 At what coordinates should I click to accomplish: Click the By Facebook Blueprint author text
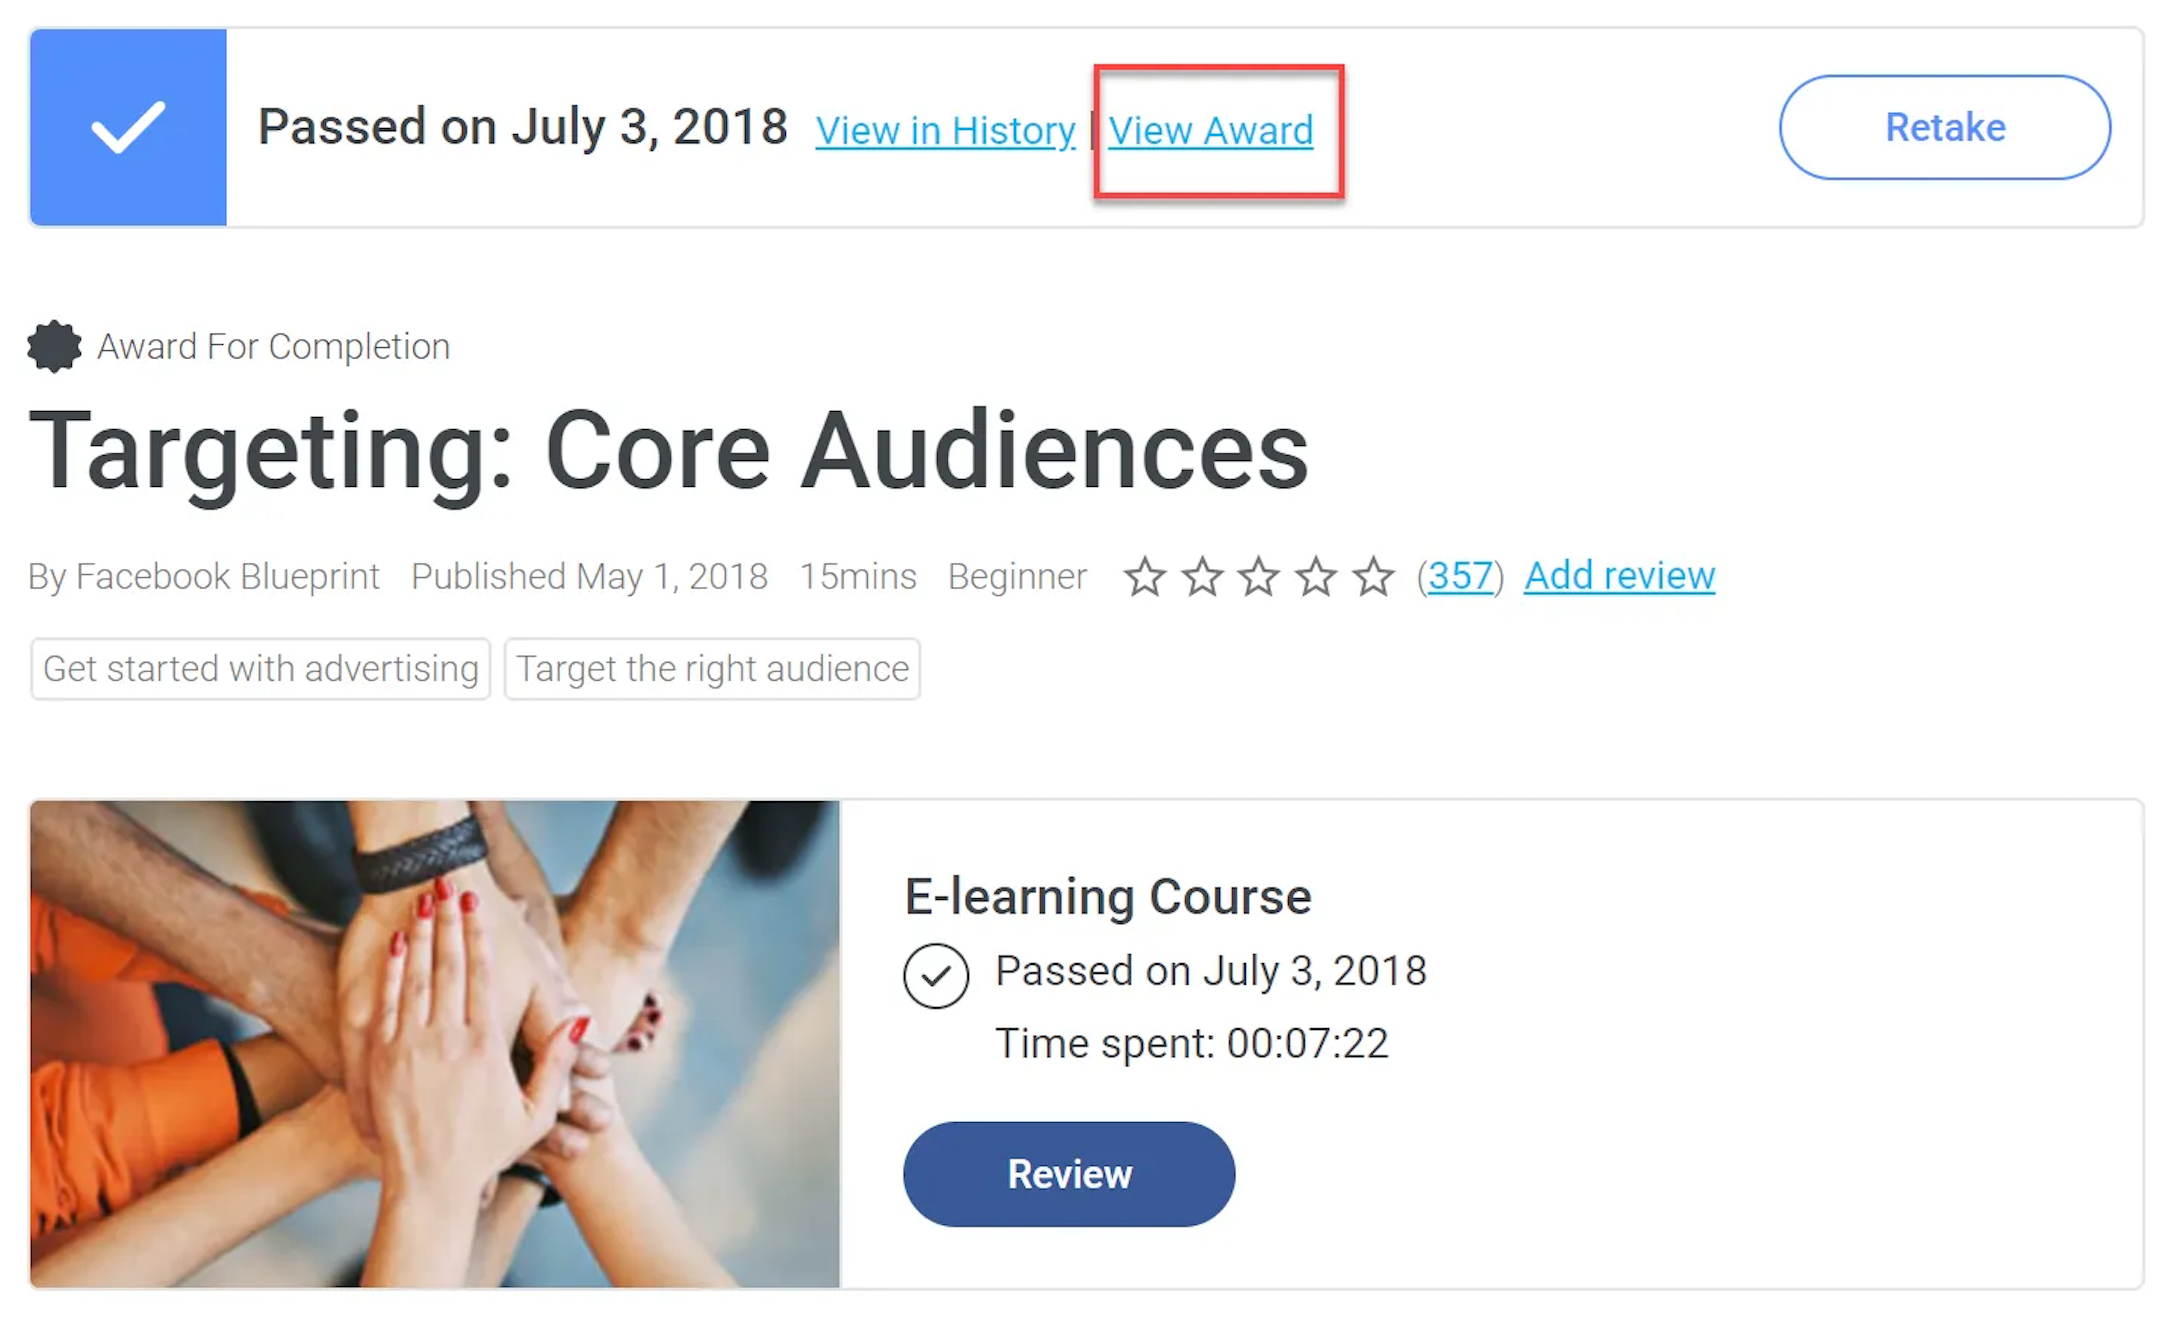pos(203,576)
